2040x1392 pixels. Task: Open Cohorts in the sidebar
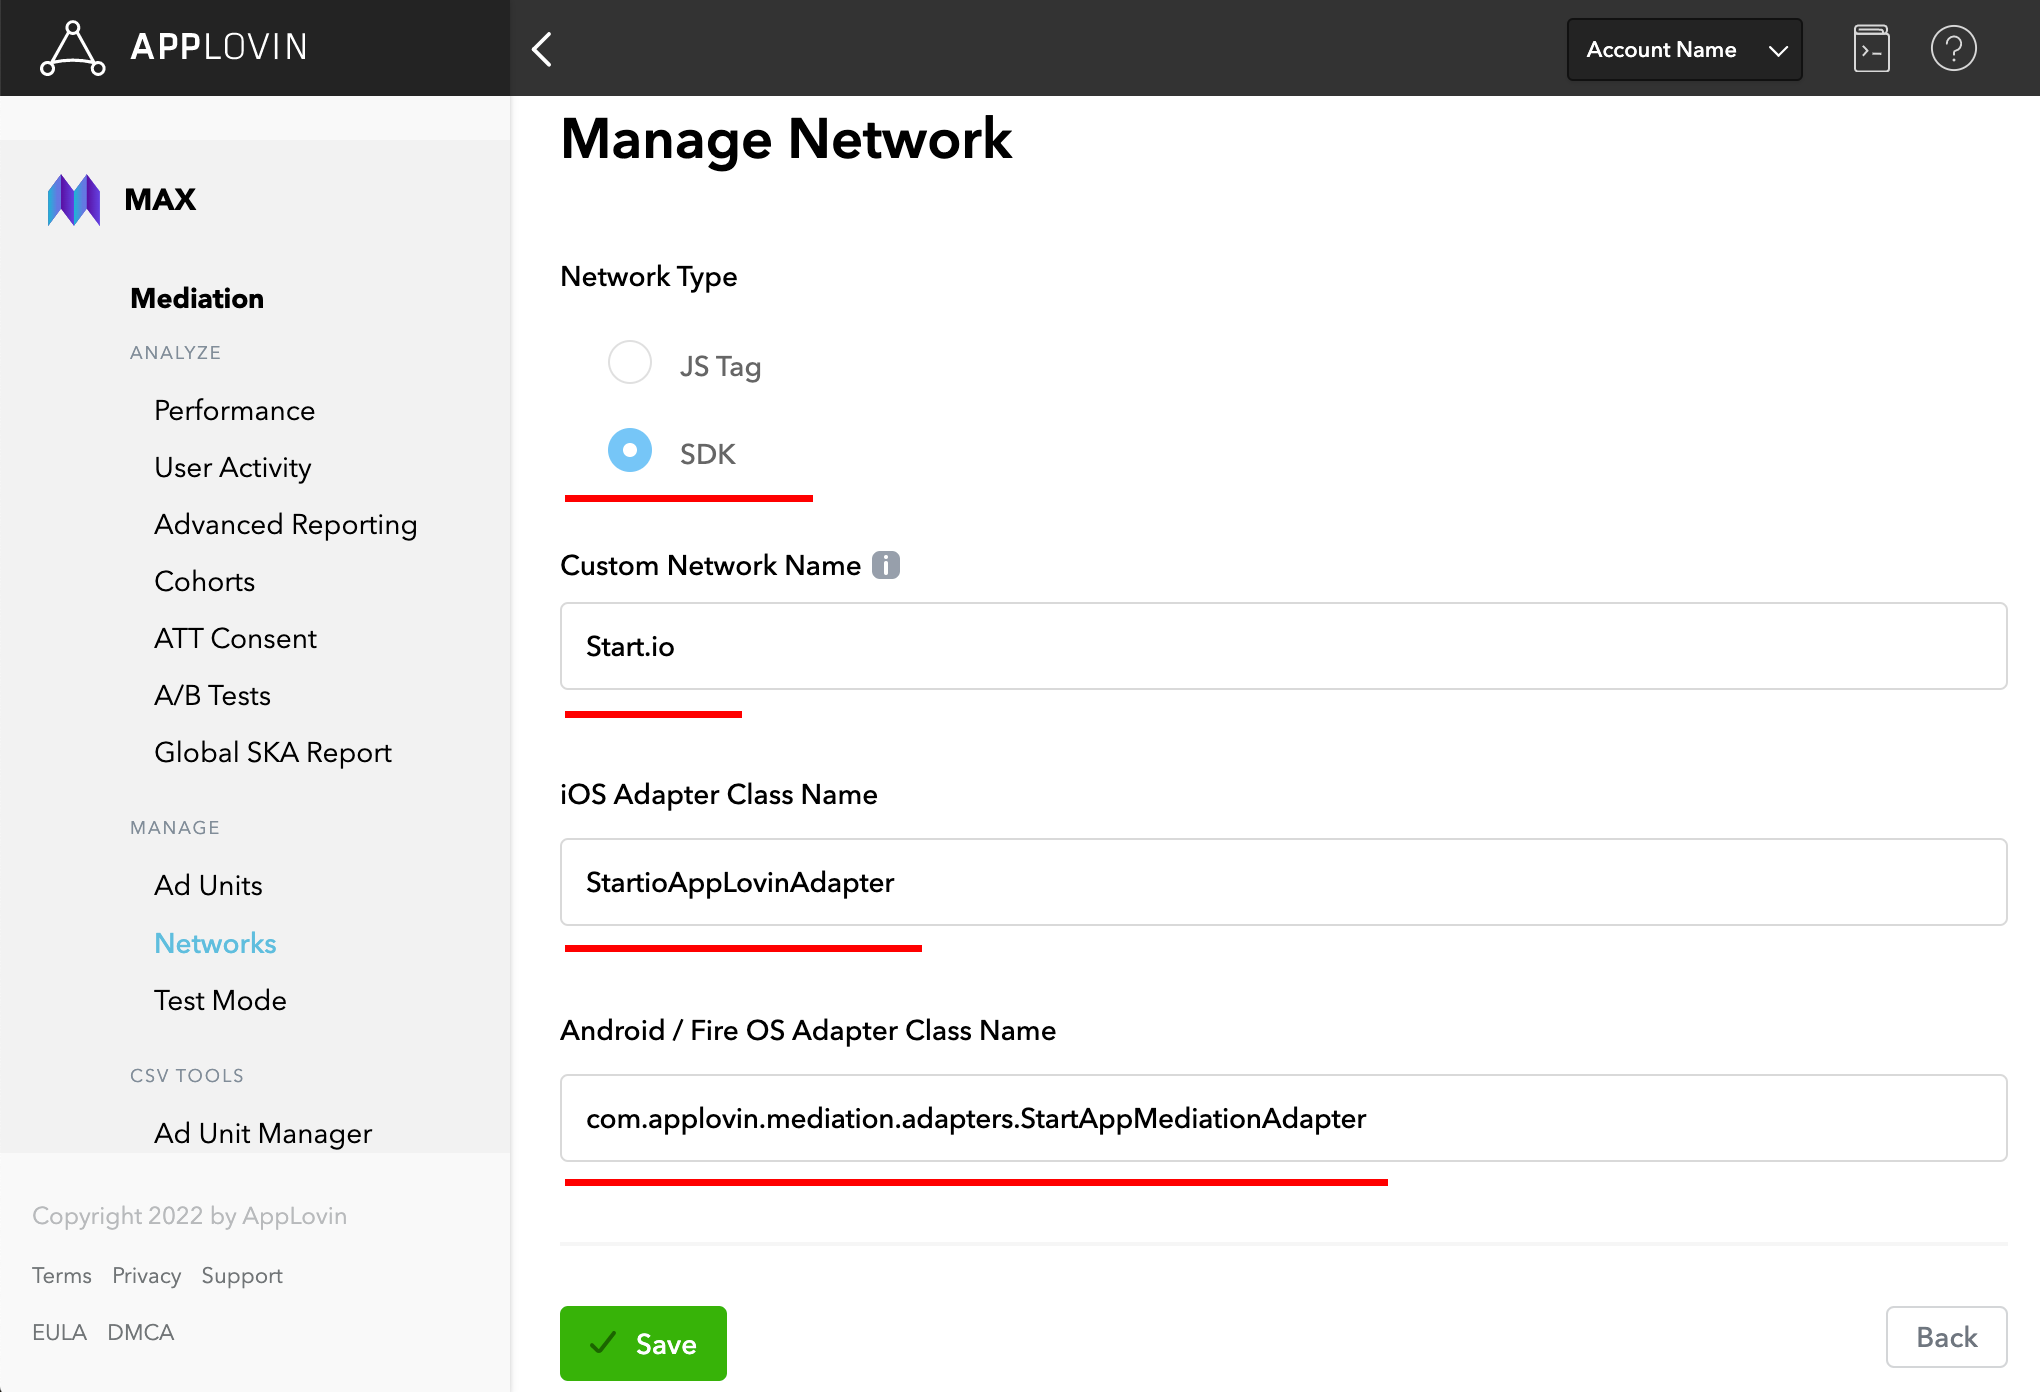point(205,581)
